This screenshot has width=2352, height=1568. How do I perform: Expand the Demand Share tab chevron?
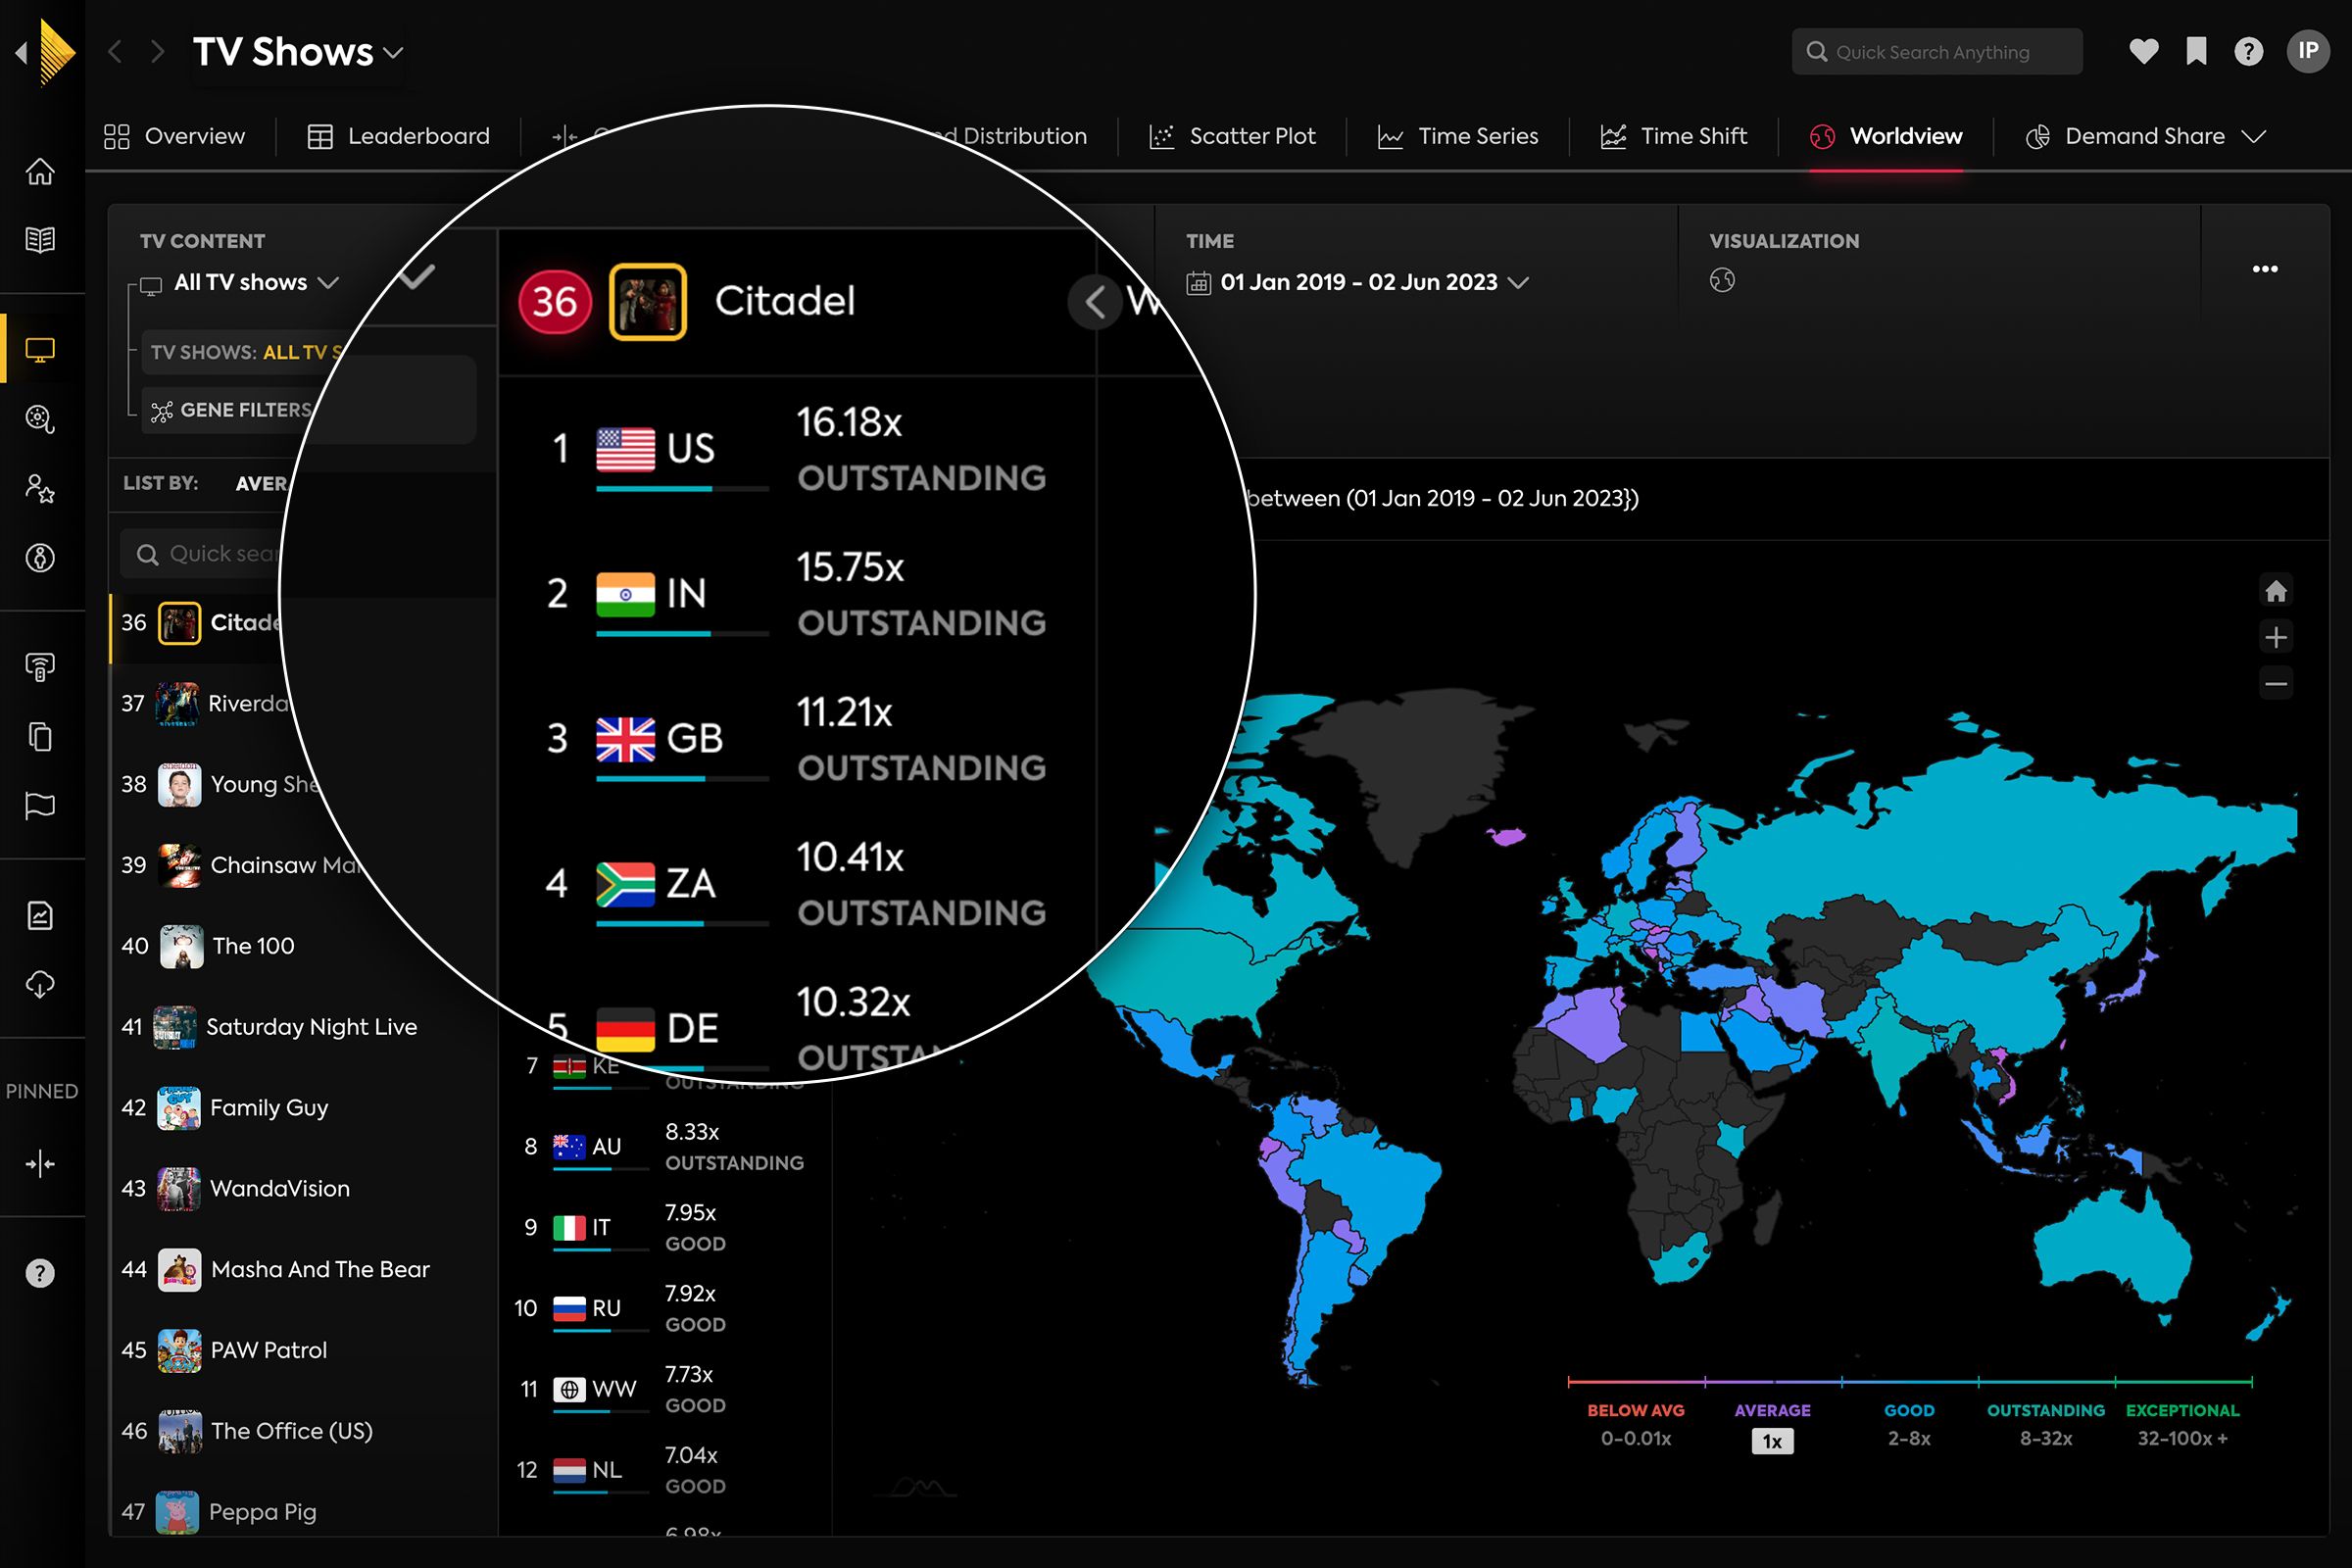tap(2253, 136)
